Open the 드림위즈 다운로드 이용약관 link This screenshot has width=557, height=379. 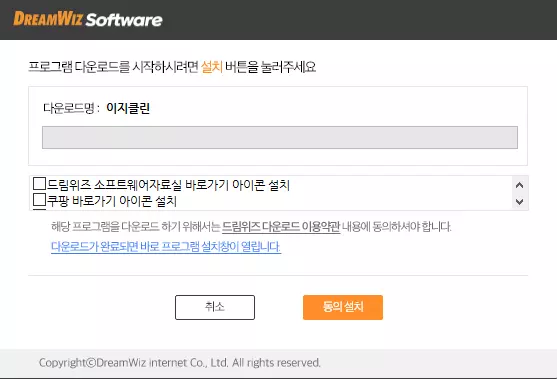(281, 226)
